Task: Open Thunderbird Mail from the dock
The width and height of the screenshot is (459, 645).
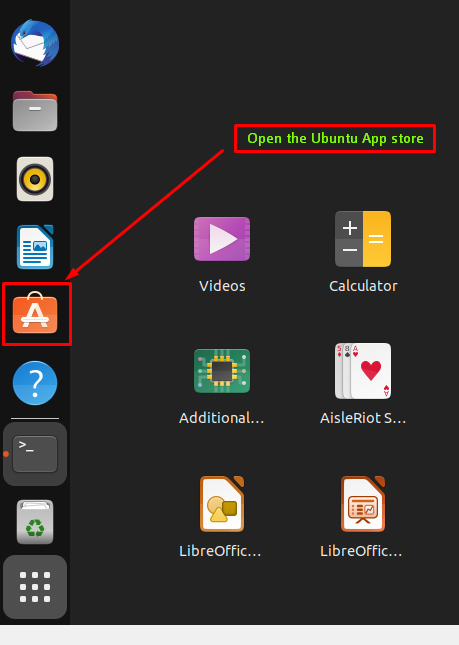Action: [35, 43]
